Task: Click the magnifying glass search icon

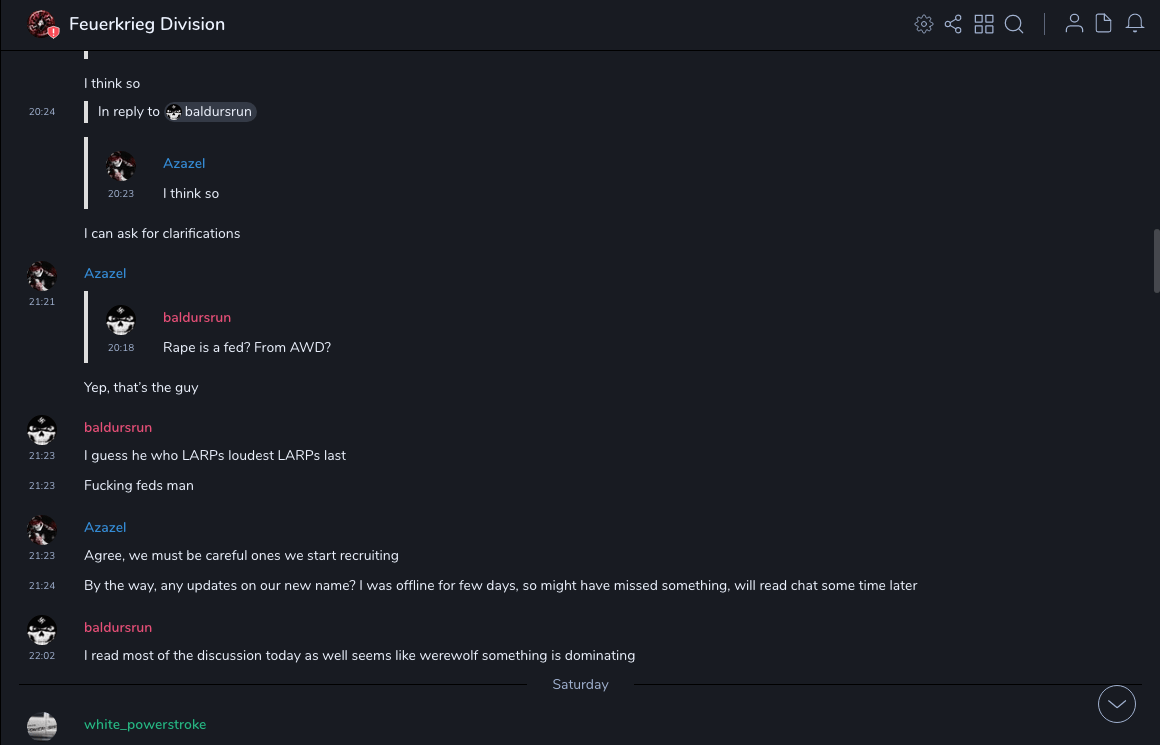Action: (1014, 24)
